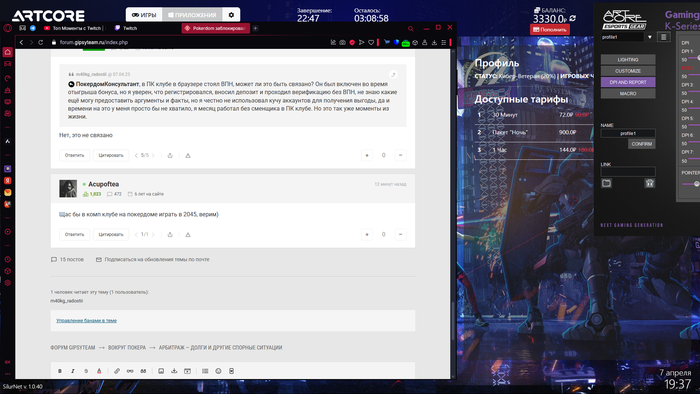Upvote the 5/5 post with plus button
Image resolution: width=700 pixels, height=394 pixels.
(367, 155)
